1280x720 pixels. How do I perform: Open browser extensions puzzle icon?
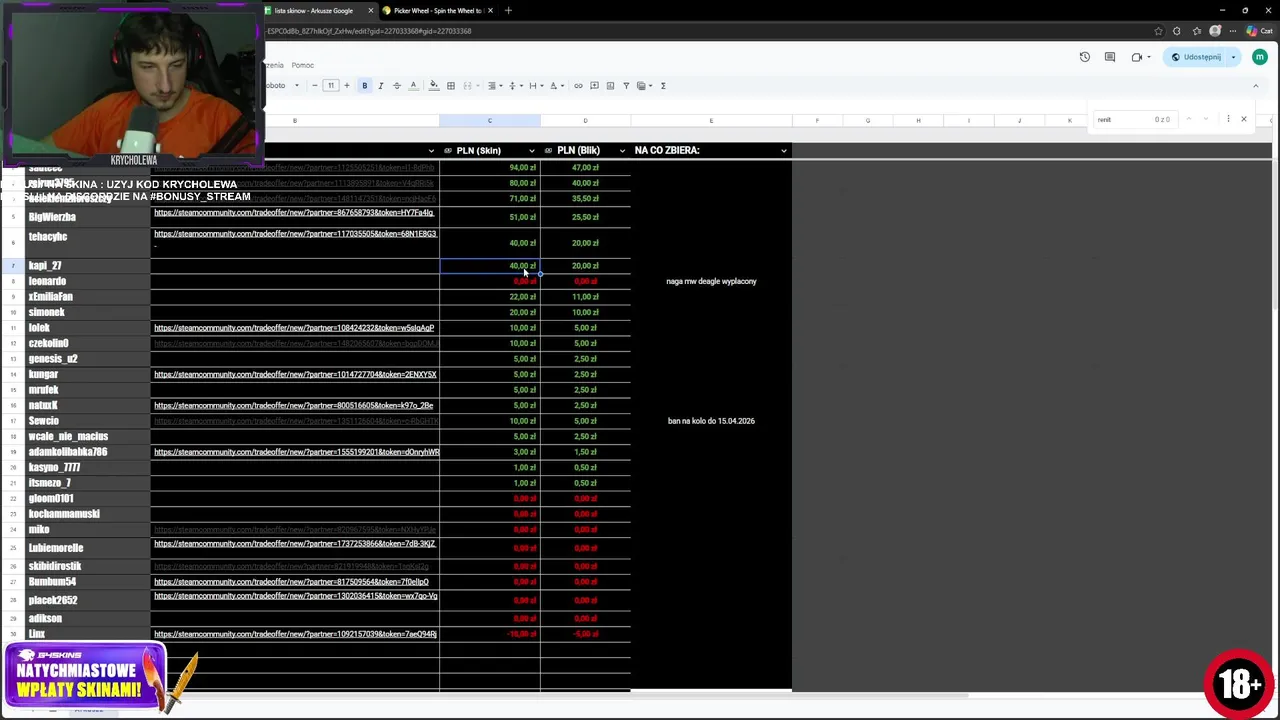tap(1177, 31)
